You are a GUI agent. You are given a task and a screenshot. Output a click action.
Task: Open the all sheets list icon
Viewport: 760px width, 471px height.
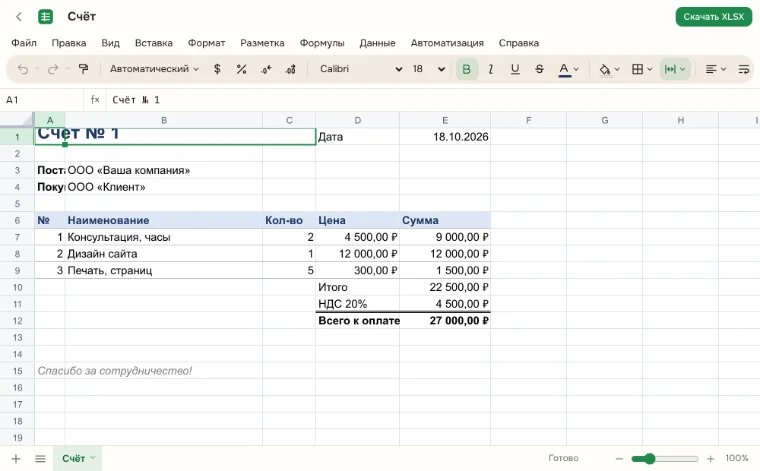click(40, 458)
